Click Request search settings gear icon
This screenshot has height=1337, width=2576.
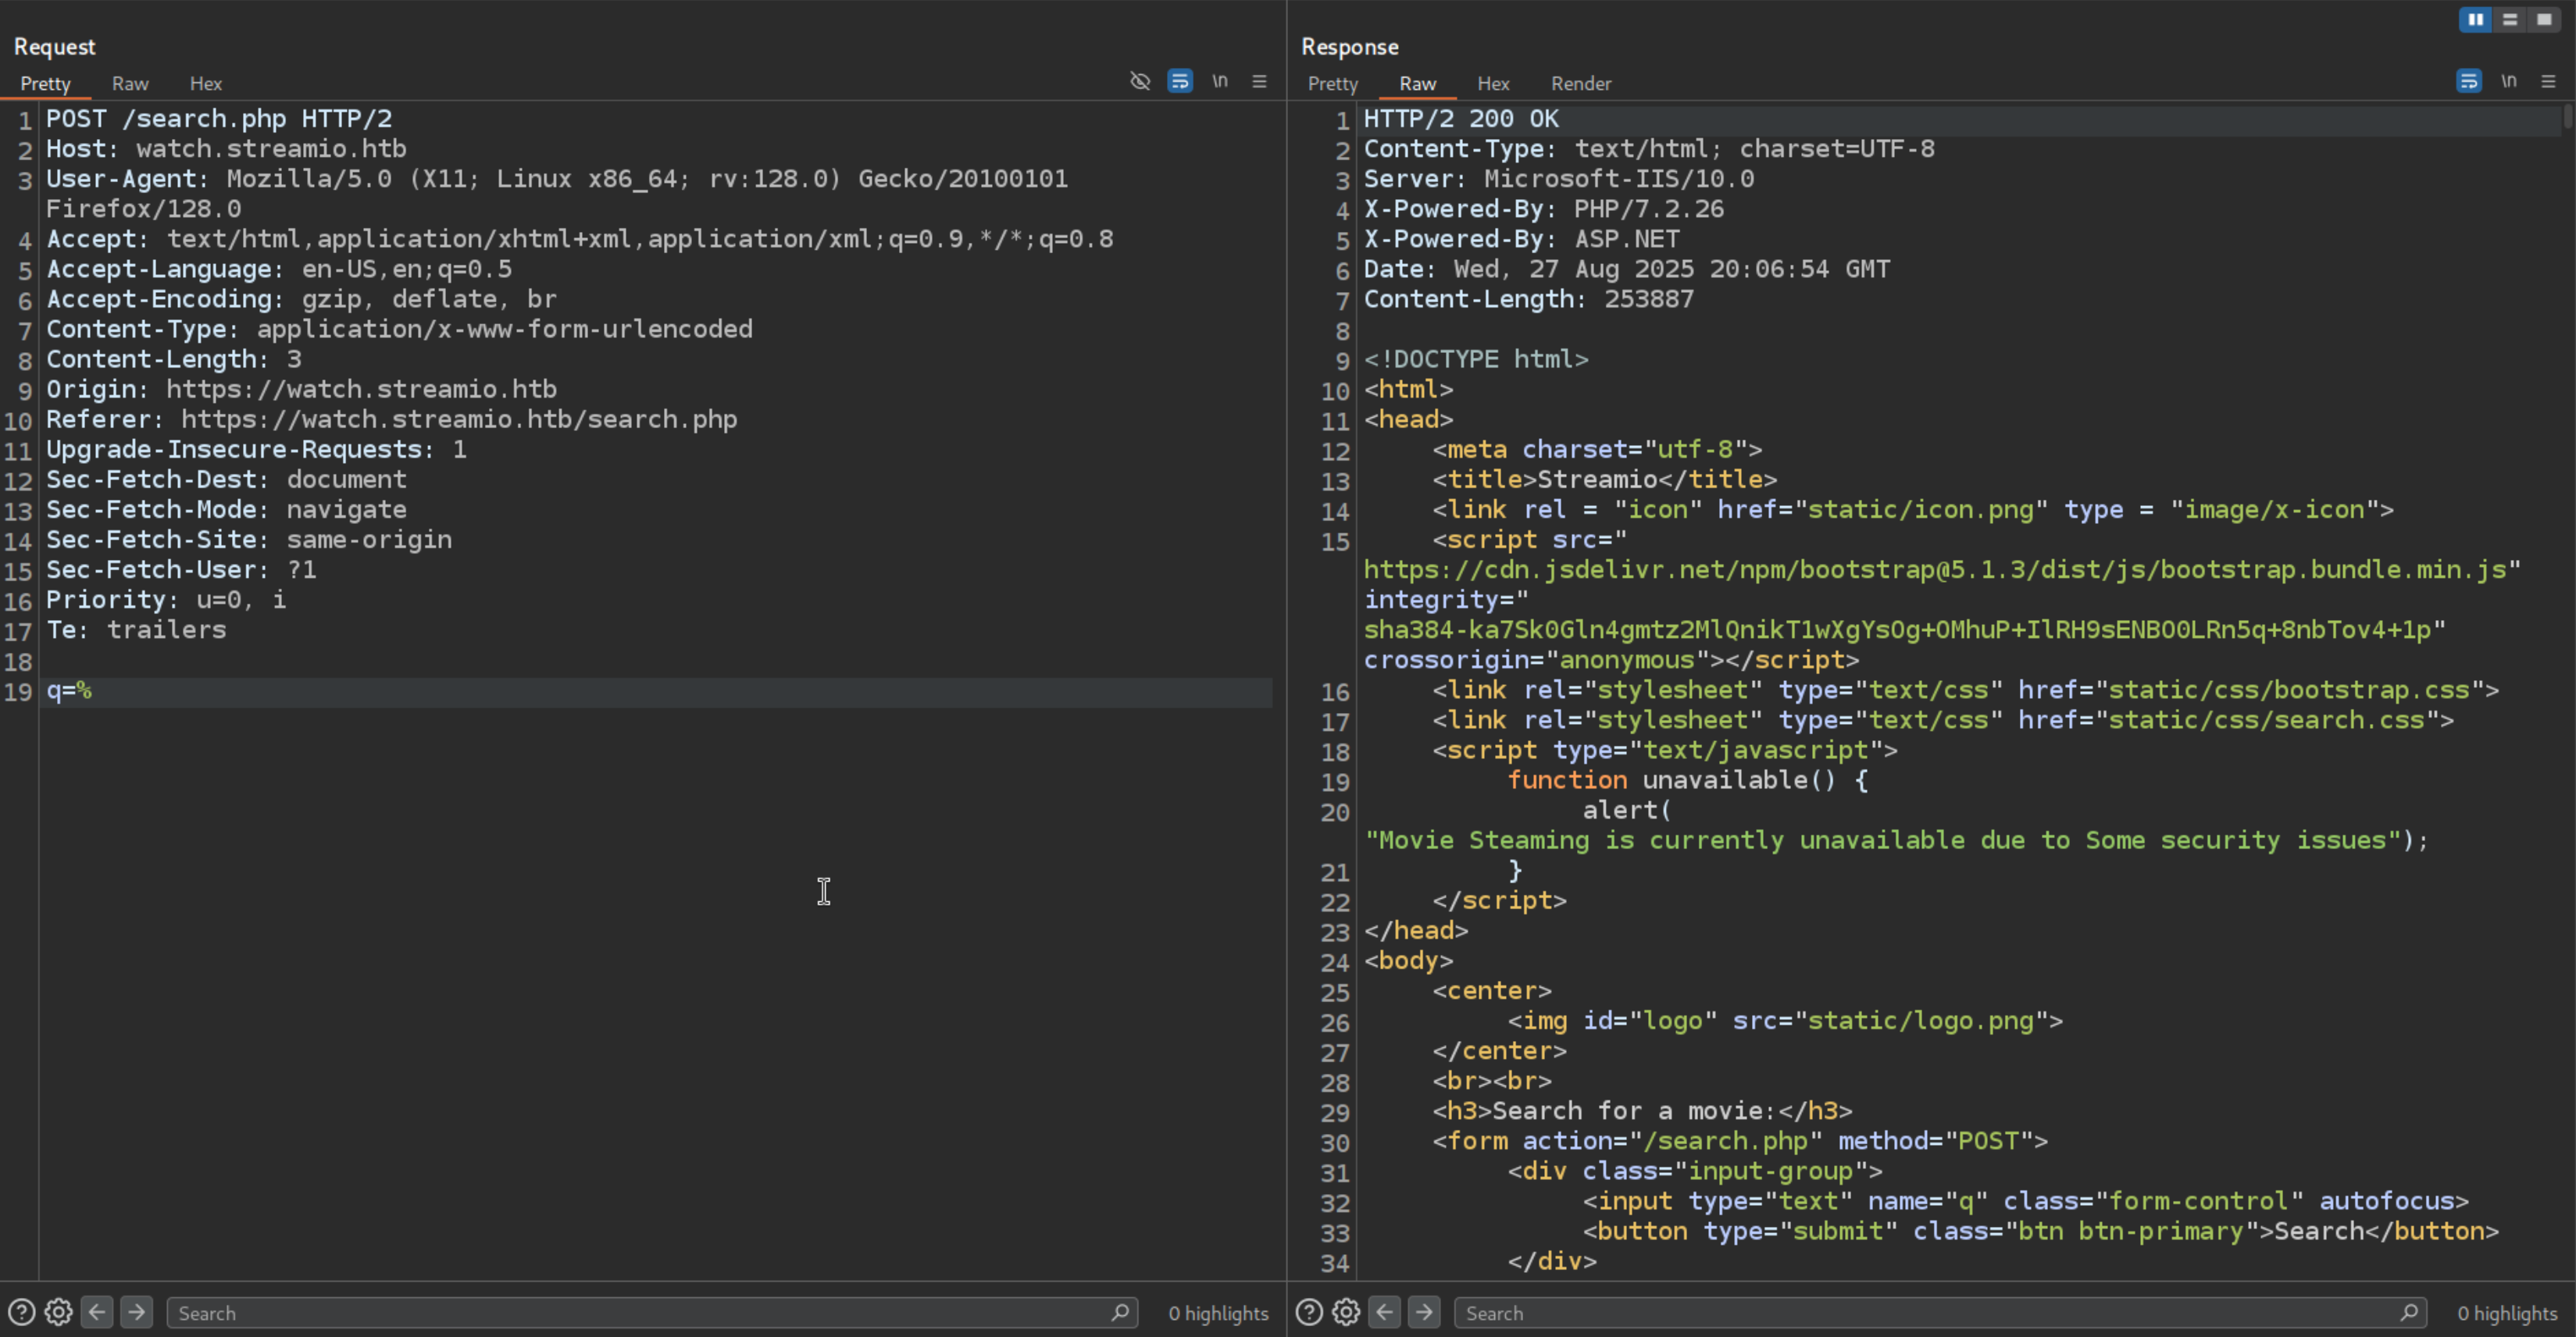(59, 1312)
